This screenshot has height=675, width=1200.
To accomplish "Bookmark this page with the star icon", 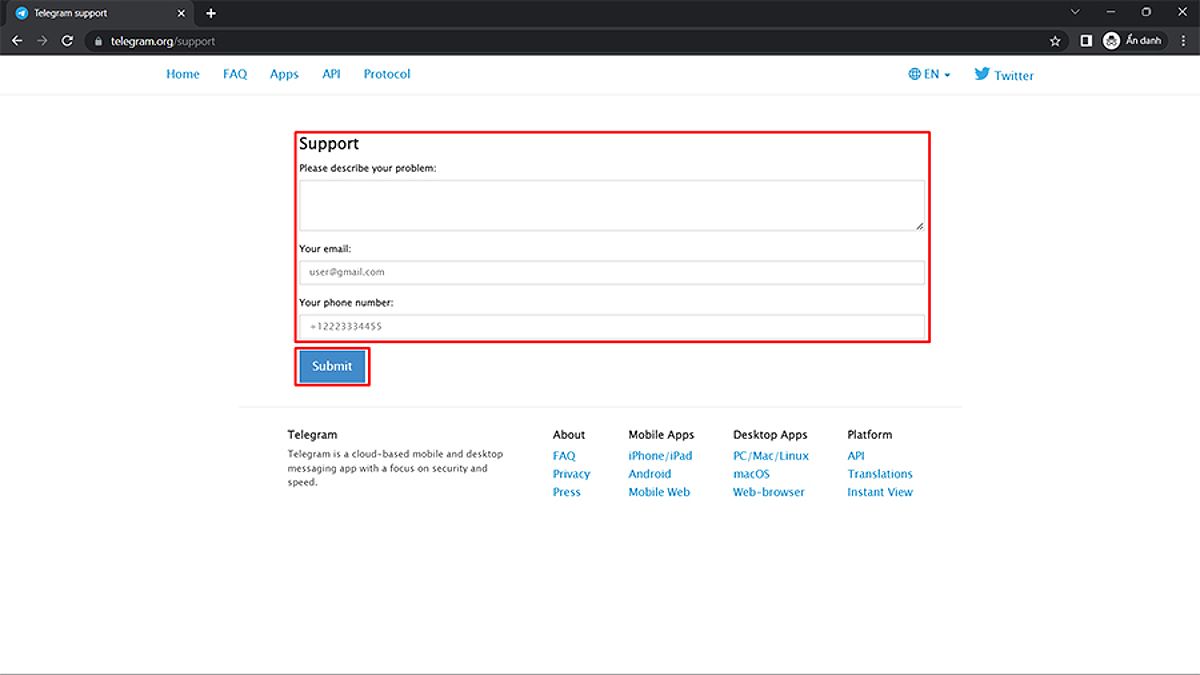I will (1055, 41).
